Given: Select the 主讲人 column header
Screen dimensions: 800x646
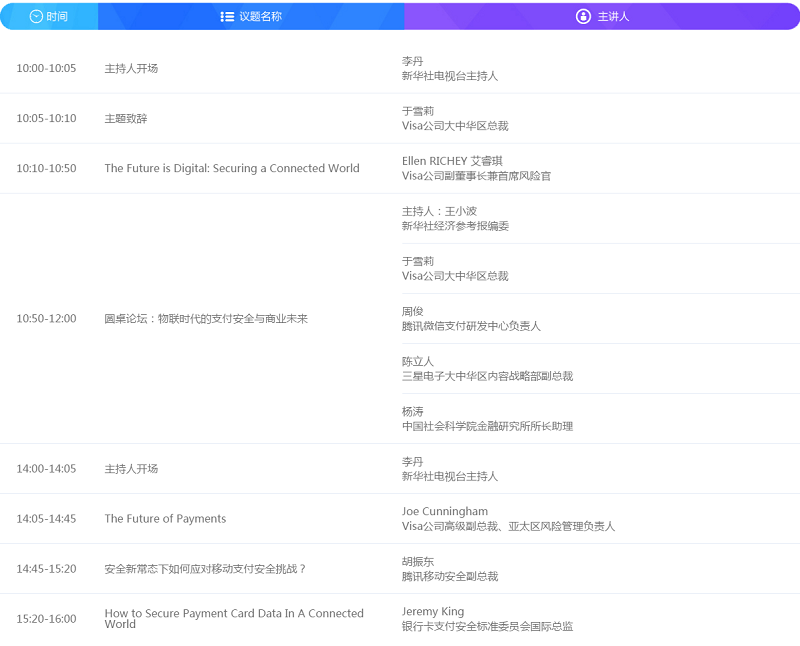Looking at the screenshot, I should click(613, 17).
